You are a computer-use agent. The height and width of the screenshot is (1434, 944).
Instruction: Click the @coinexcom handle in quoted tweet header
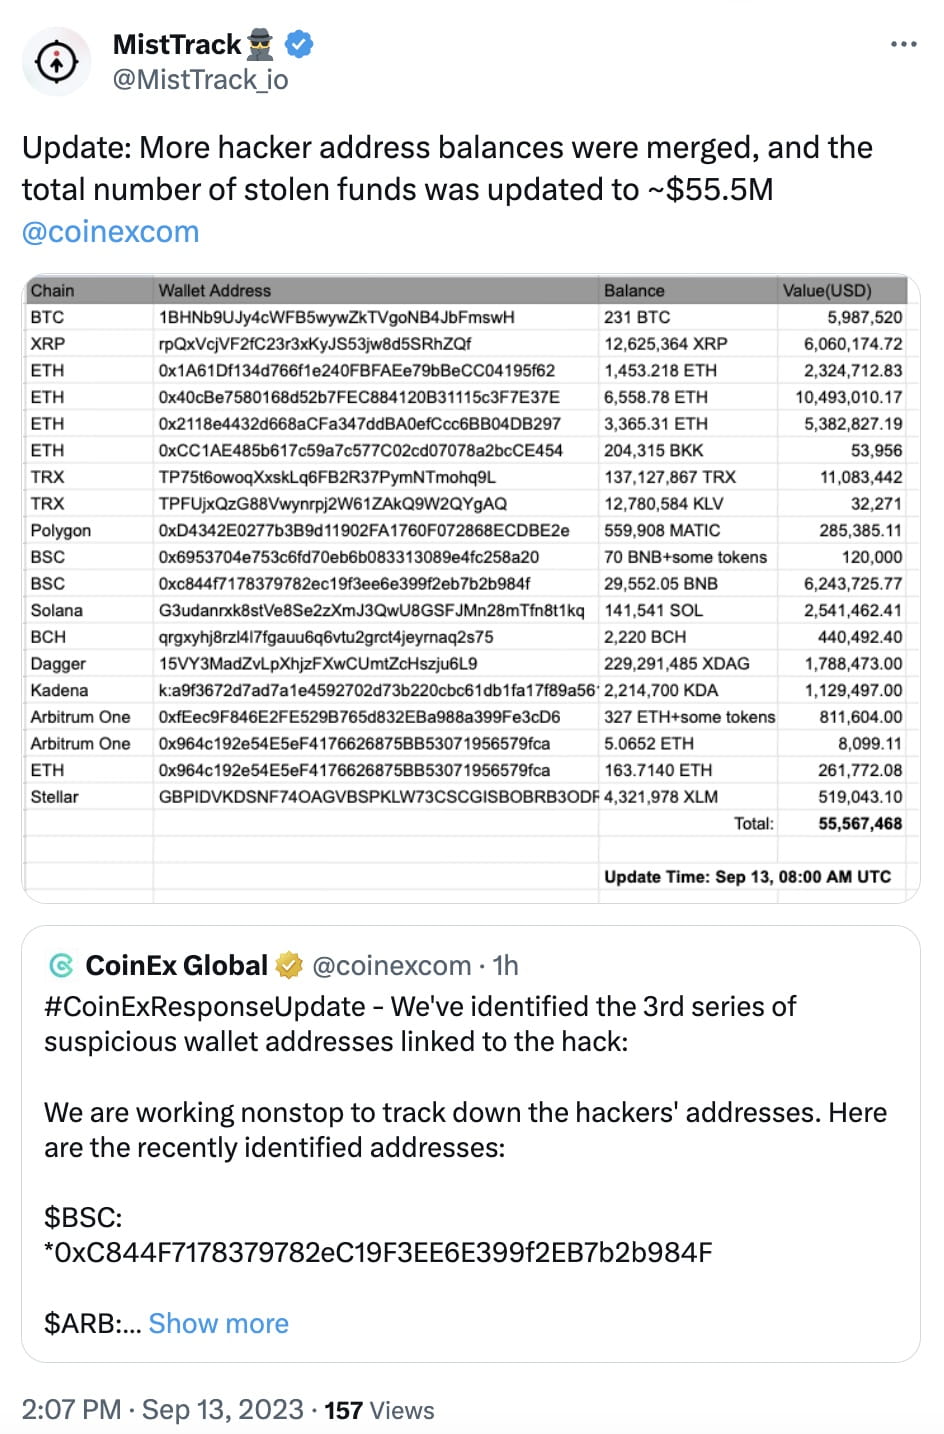[x=391, y=965]
